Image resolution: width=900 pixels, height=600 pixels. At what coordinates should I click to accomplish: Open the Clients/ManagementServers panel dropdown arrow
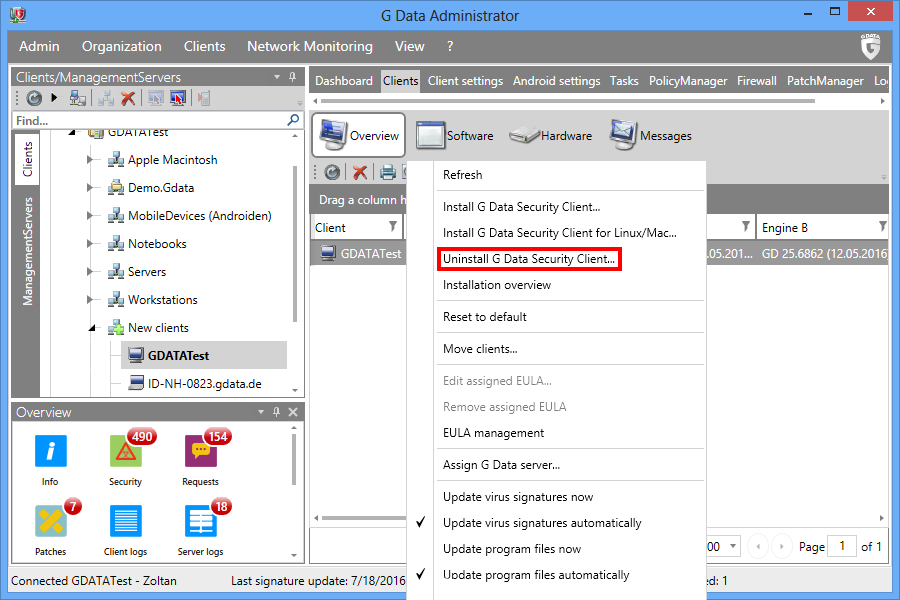click(x=277, y=77)
